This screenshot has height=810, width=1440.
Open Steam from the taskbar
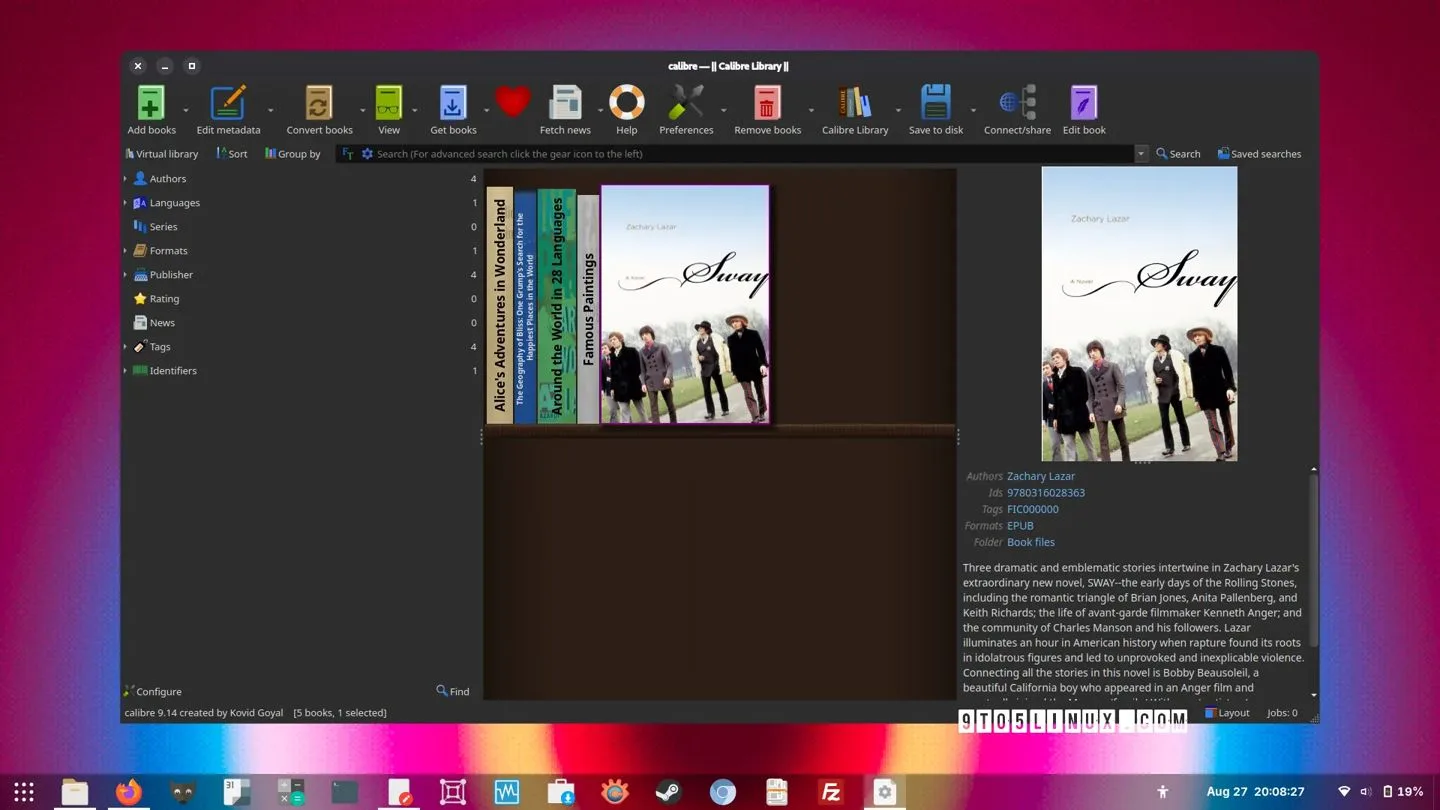[669, 792]
